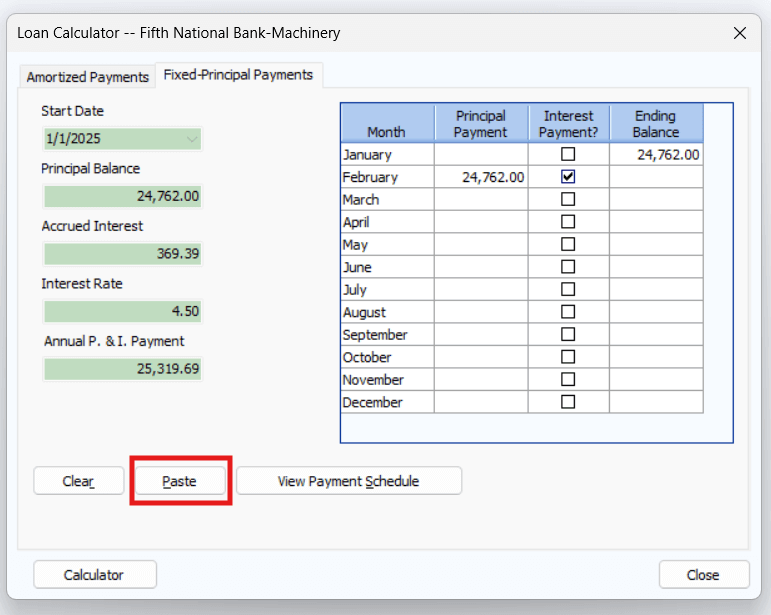Image resolution: width=771 pixels, height=615 pixels.
Task: Click the Month column header
Action: pos(387,123)
